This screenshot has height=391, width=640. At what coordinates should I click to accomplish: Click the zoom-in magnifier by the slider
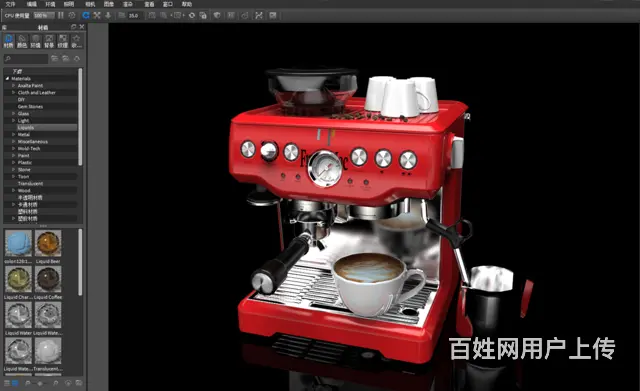pos(56,383)
